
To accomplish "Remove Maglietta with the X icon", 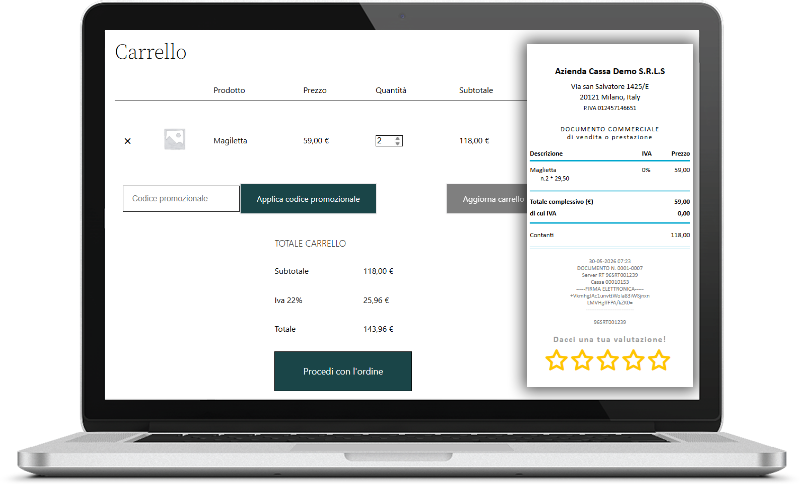I will 128,141.
